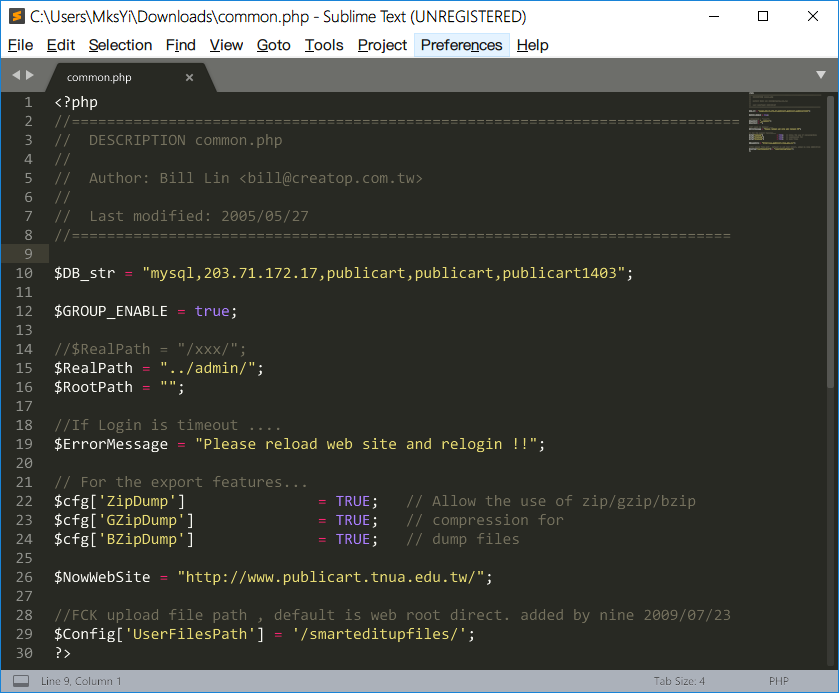This screenshot has width=839, height=693.
Task: Open the Find menu
Action: click(x=180, y=45)
